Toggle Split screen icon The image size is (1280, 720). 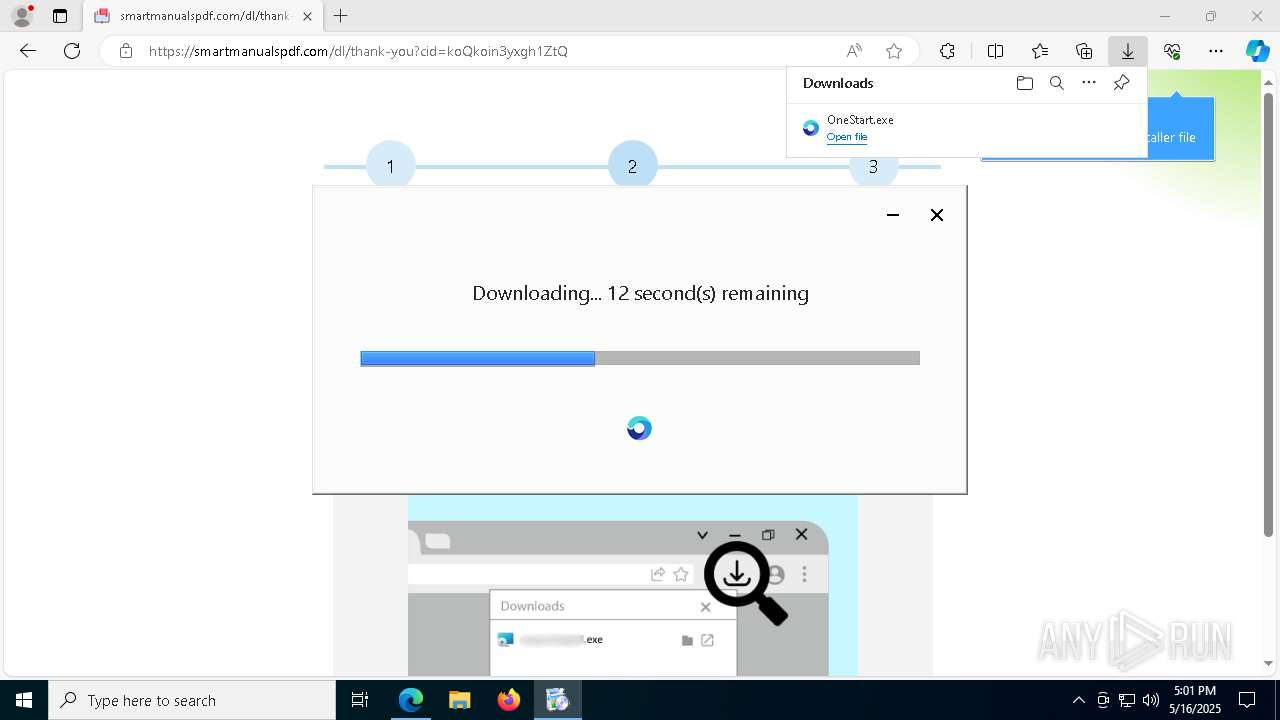tap(995, 51)
